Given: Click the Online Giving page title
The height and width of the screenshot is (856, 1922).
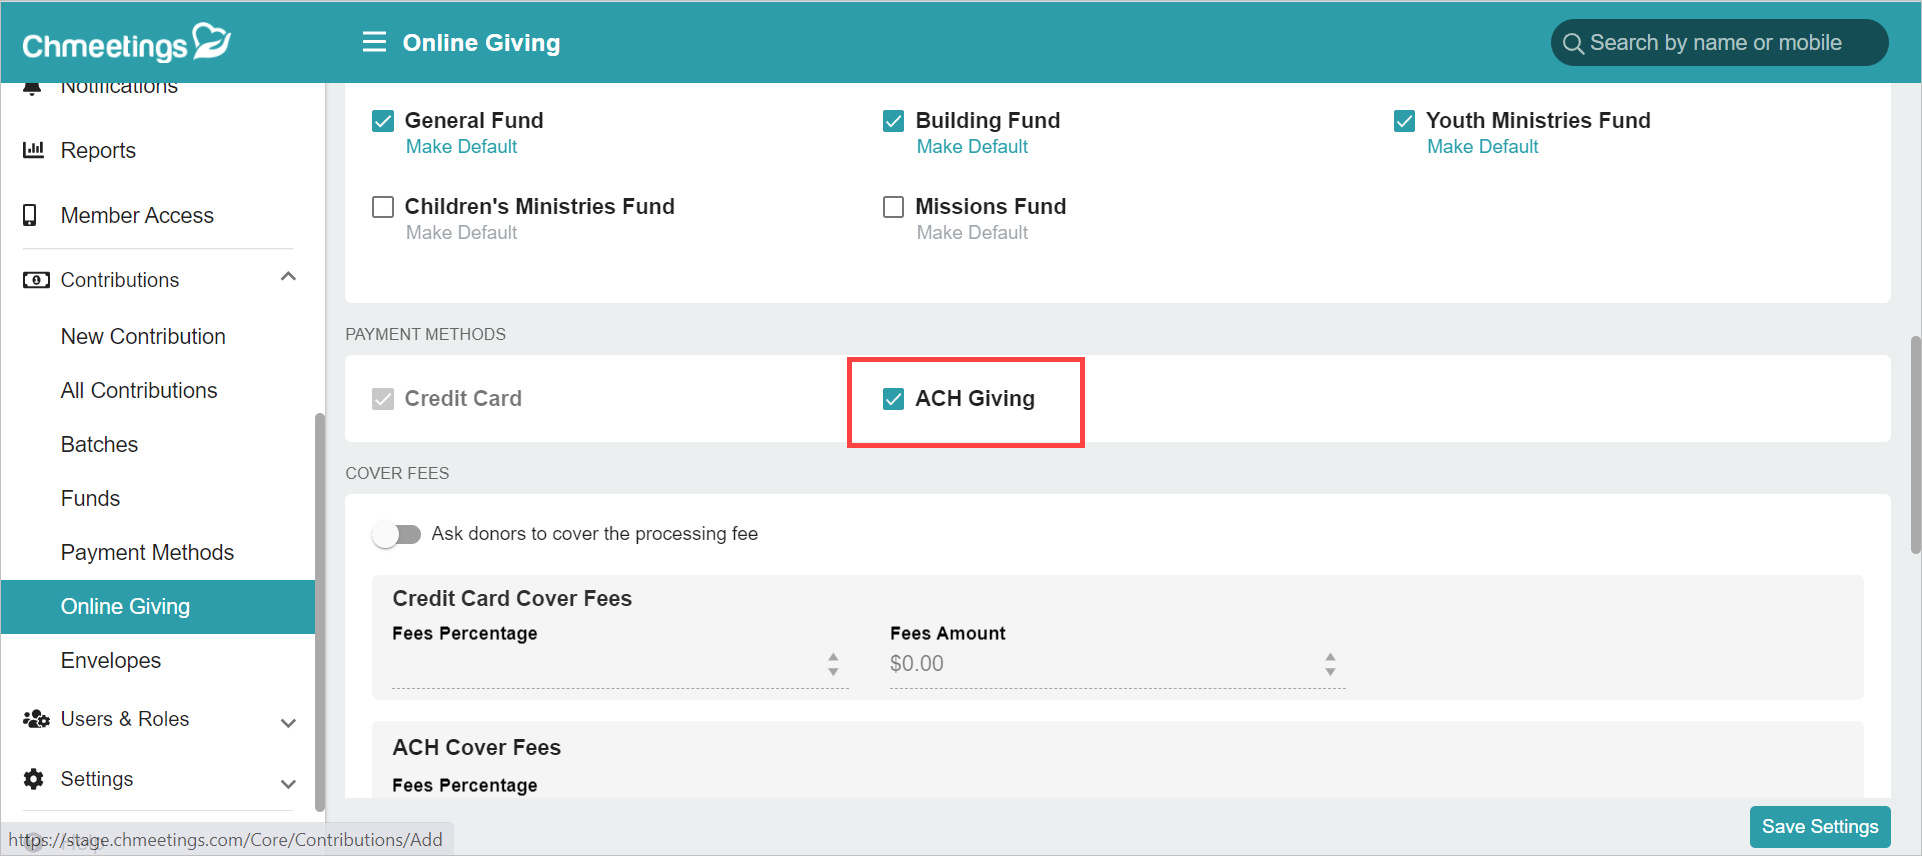Looking at the screenshot, I should pos(481,43).
